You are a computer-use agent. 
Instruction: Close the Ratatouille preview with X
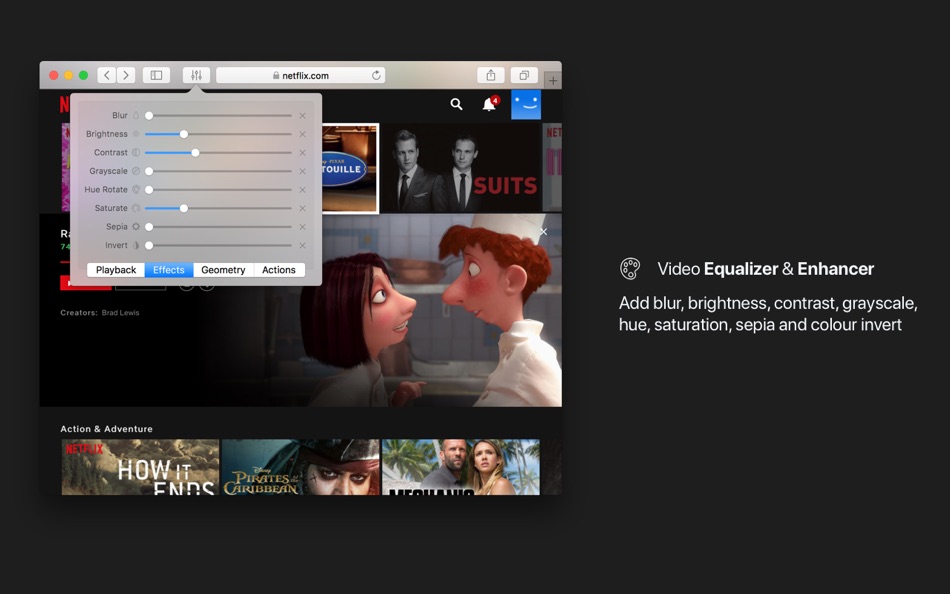(543, 232)
